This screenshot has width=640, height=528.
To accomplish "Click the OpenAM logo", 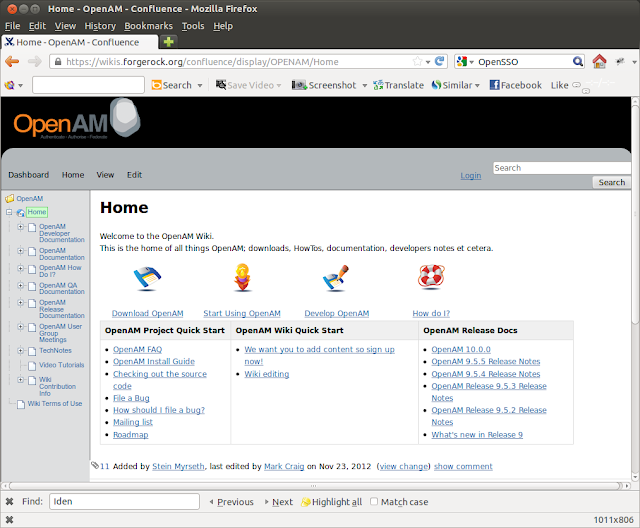I will click(77, 120).
